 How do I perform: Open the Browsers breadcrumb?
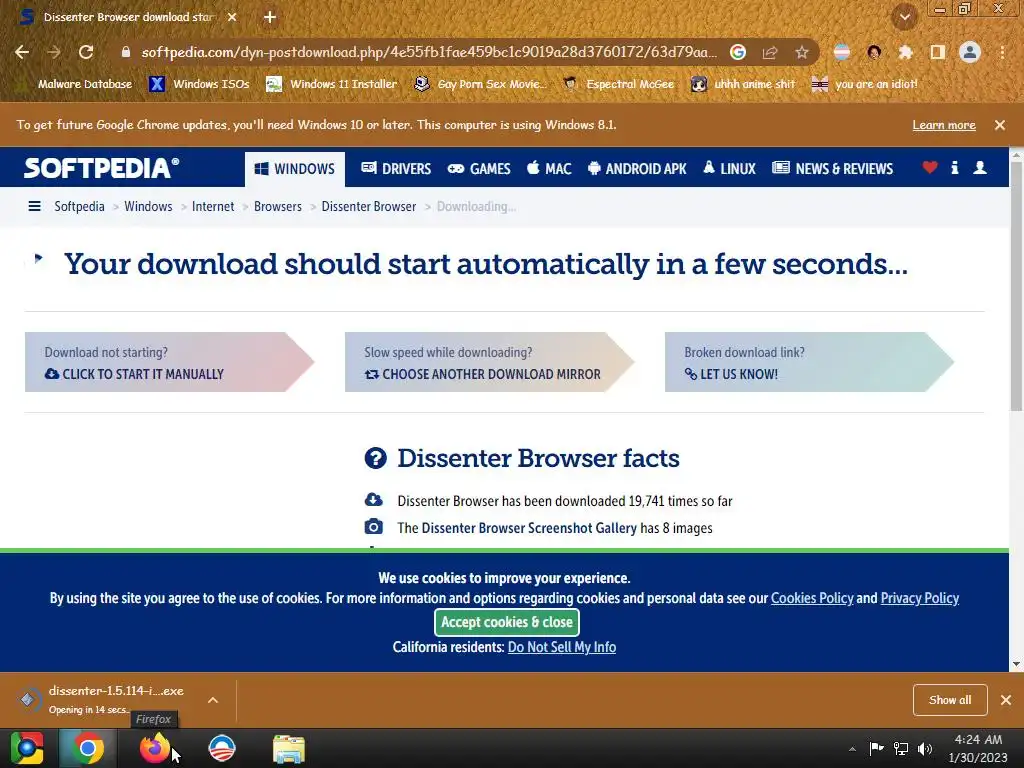tap(278, 206)
